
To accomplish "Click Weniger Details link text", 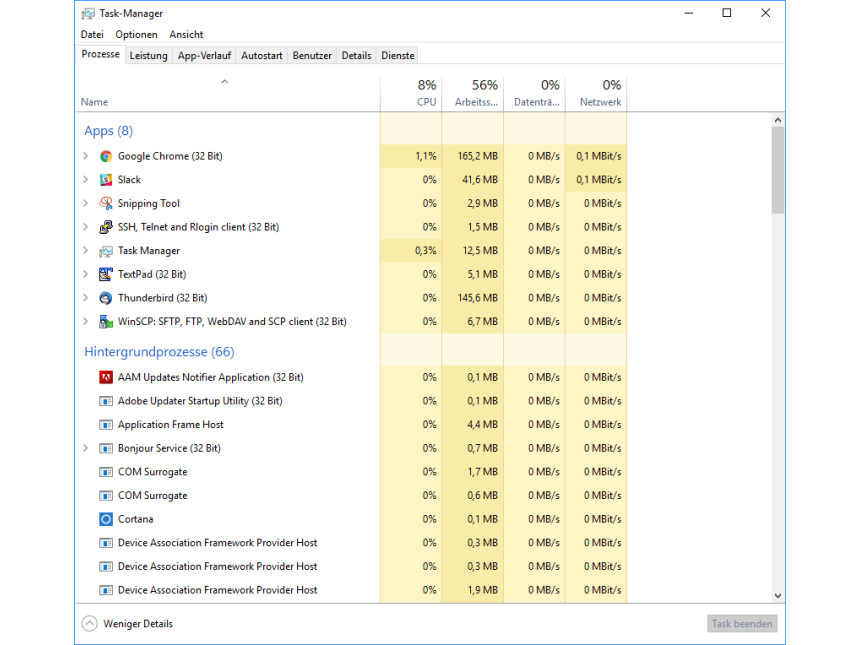I will [138, 624].
